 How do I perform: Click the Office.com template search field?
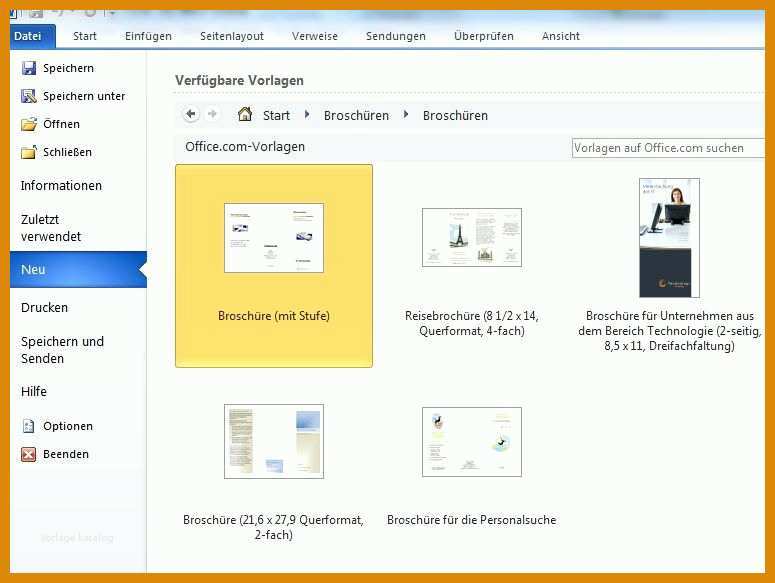tap(668, 148)
